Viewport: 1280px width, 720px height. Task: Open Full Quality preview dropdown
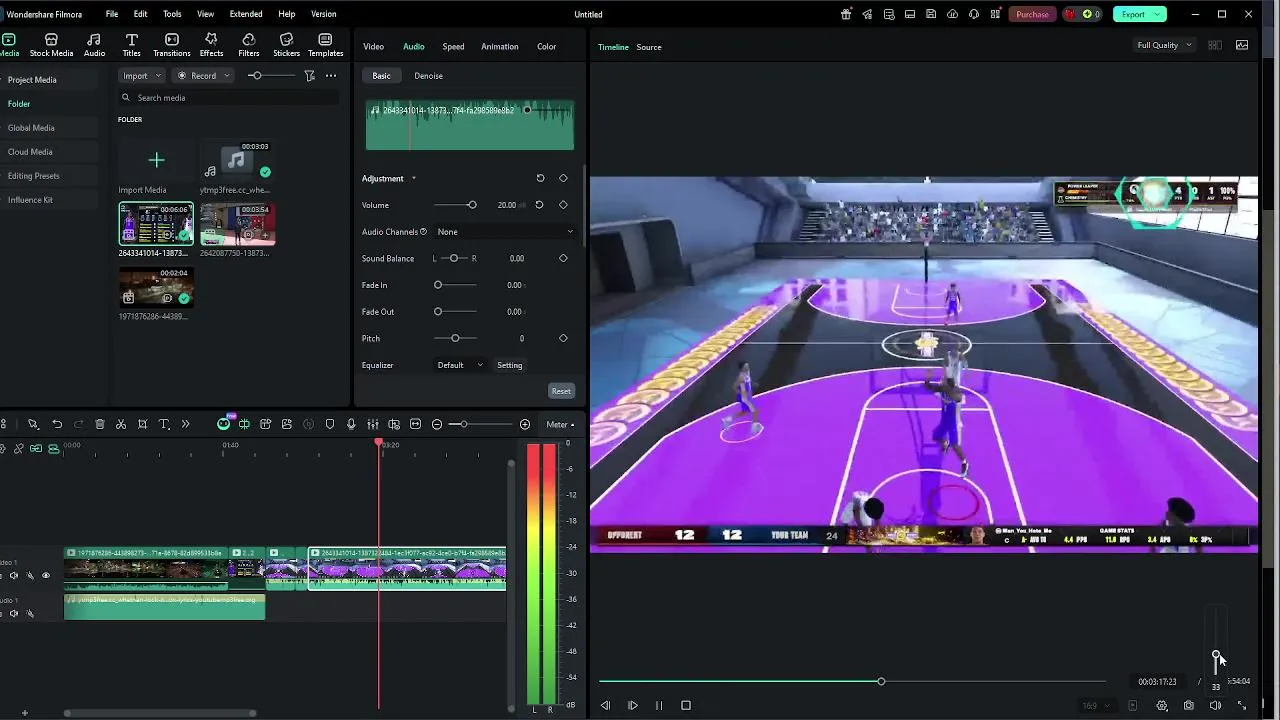pos(1164,45)
